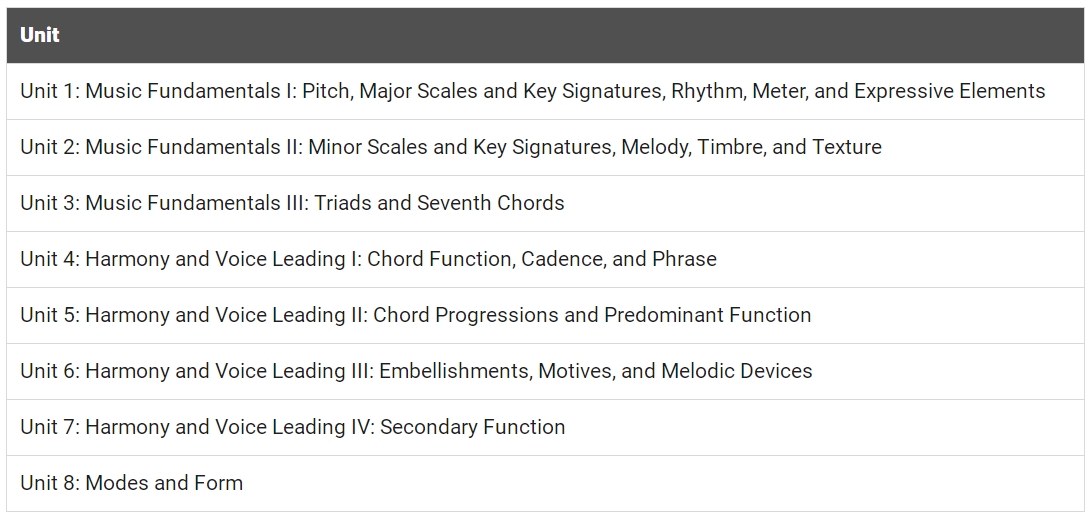Screen dimensions: 1091x519
Task: Click the 'Harmony and Voice Leading IV' text
Action: 228,426
